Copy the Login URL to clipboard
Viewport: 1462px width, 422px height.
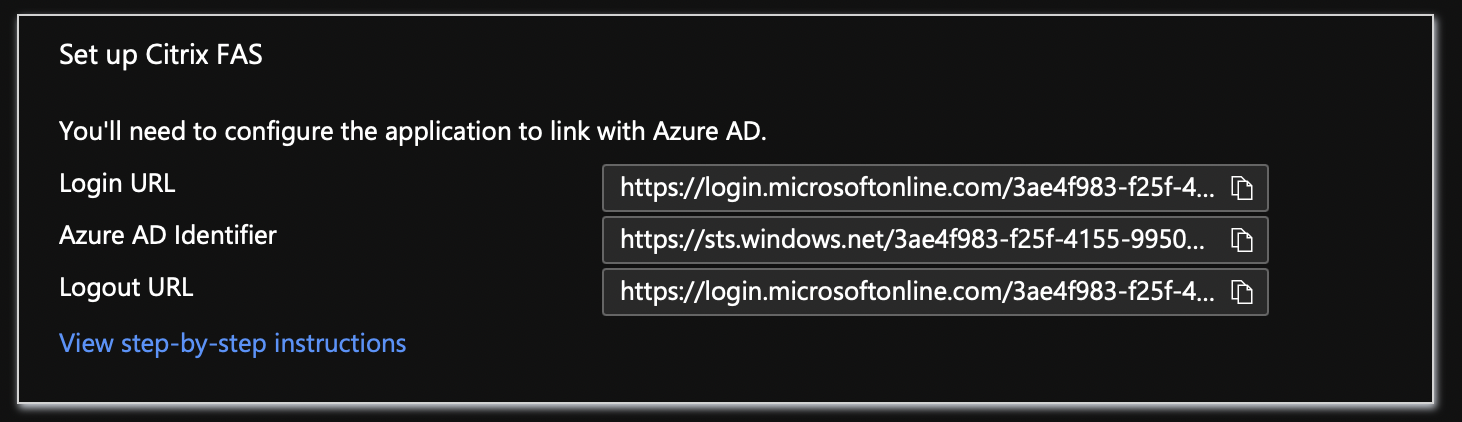click(1241, 187)
